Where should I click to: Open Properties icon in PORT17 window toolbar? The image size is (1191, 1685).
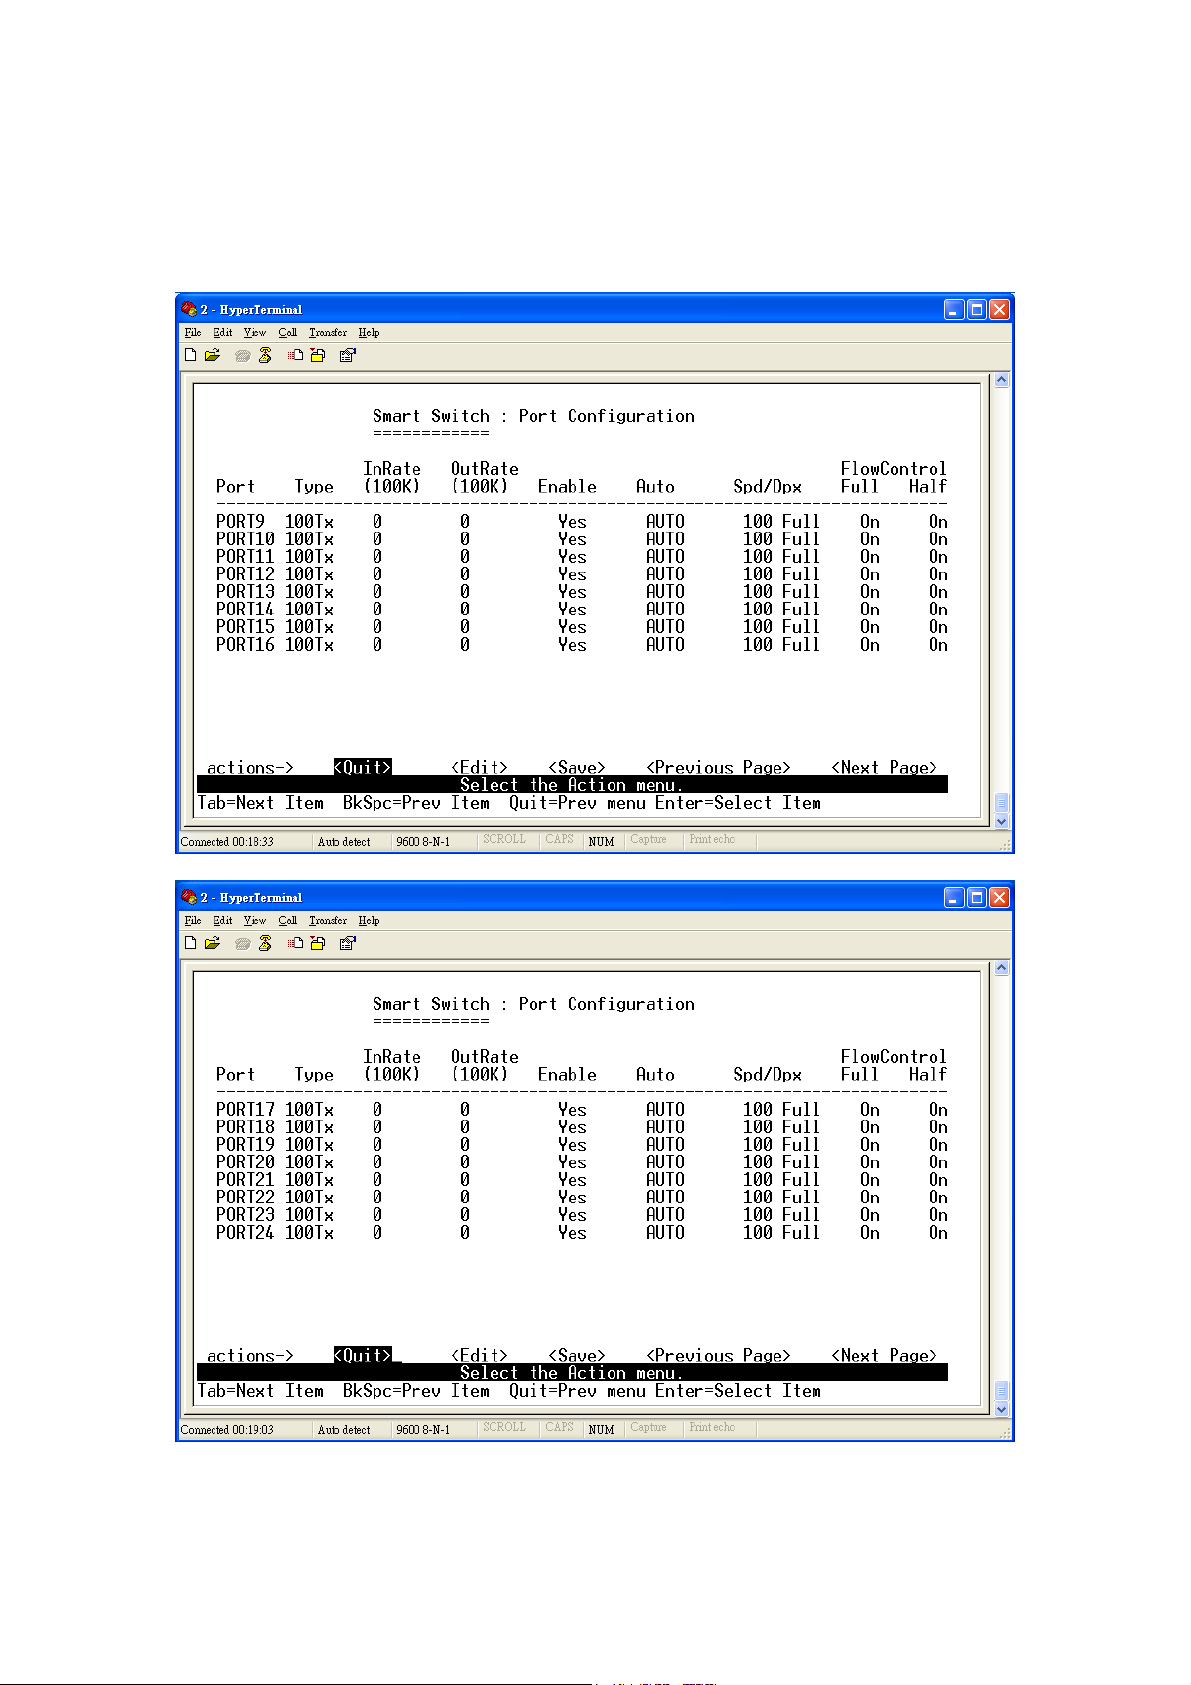pos(348,943)
